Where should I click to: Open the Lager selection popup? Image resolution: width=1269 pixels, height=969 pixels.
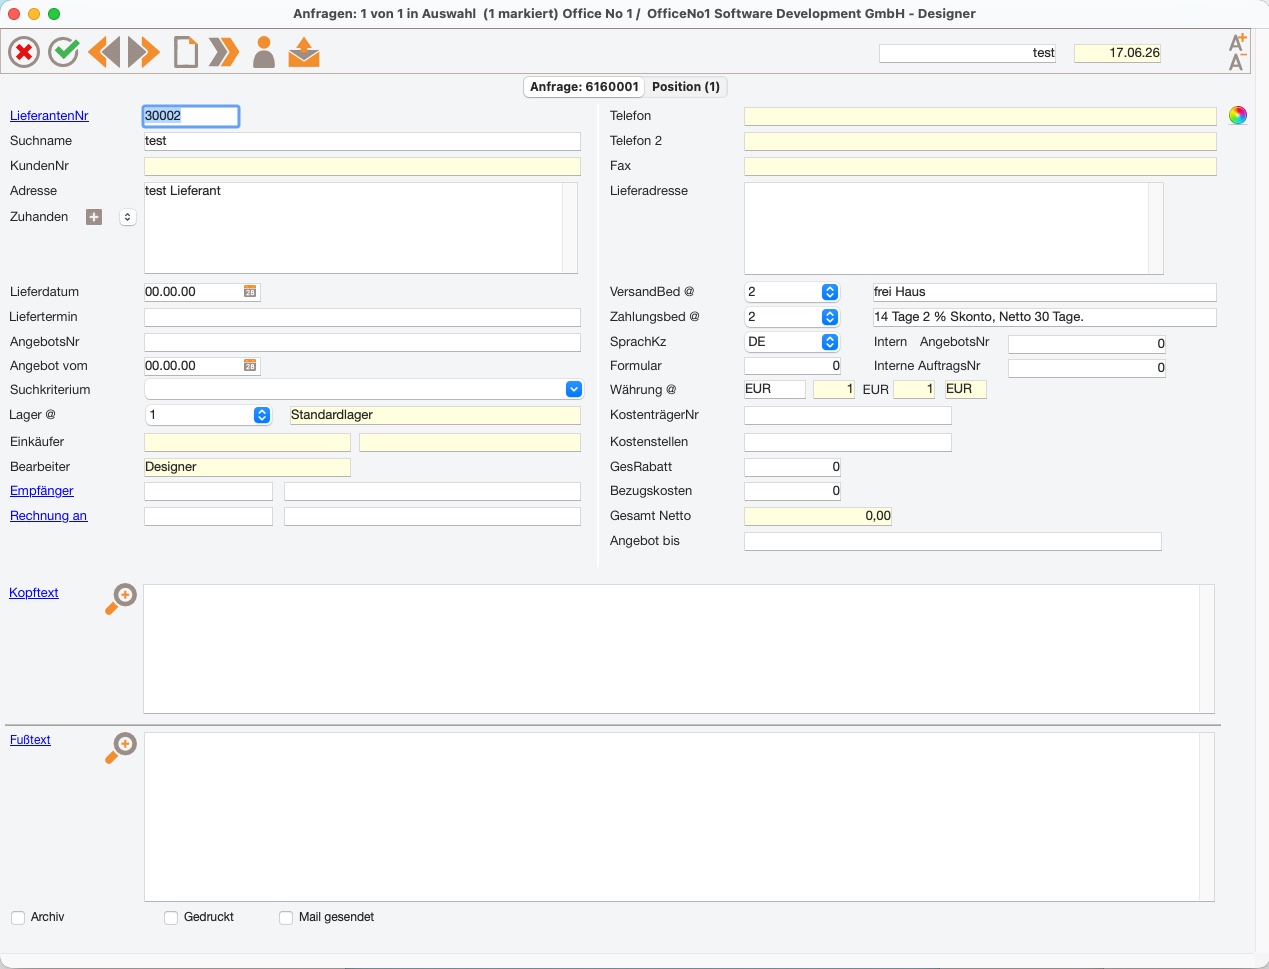tap(262, 415)
